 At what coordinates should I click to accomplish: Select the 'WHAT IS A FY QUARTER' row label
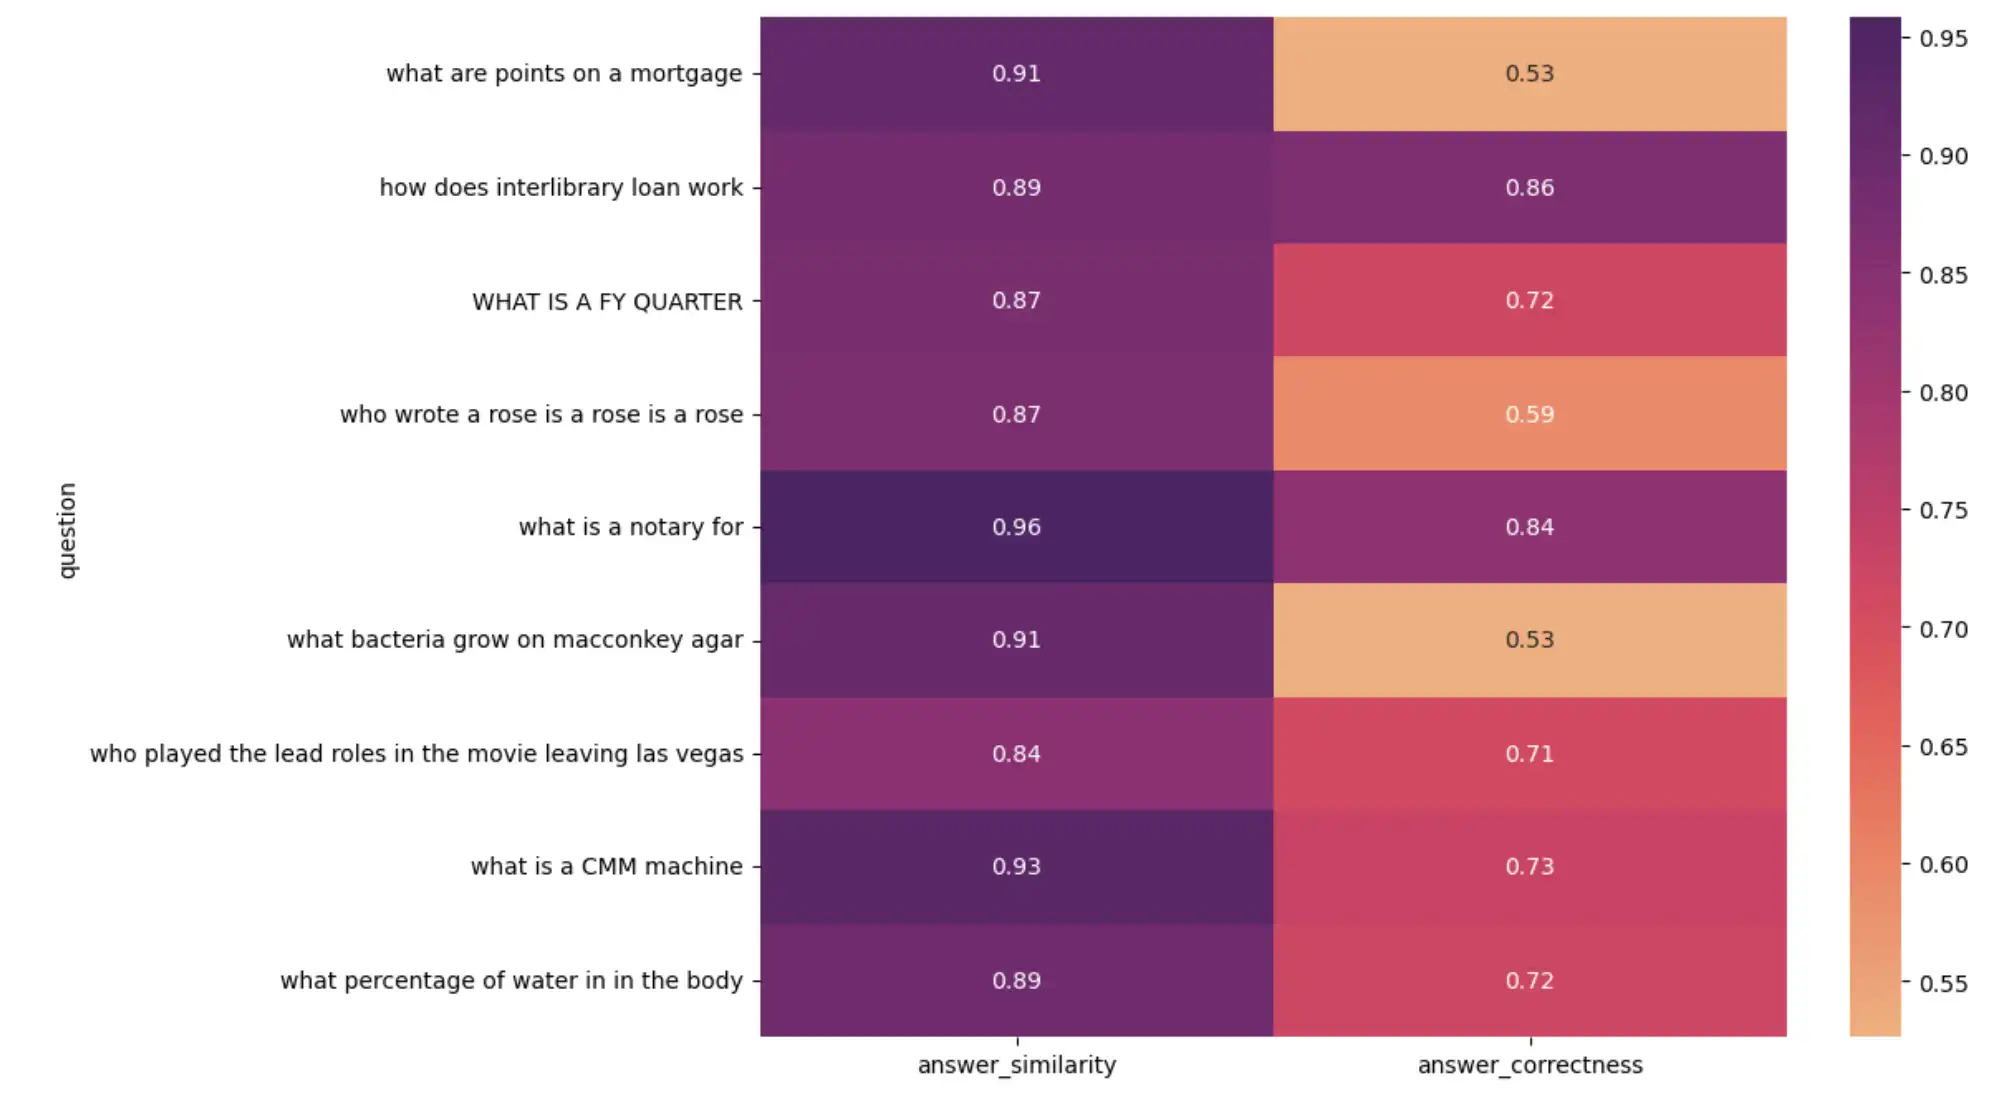[607, 301]
